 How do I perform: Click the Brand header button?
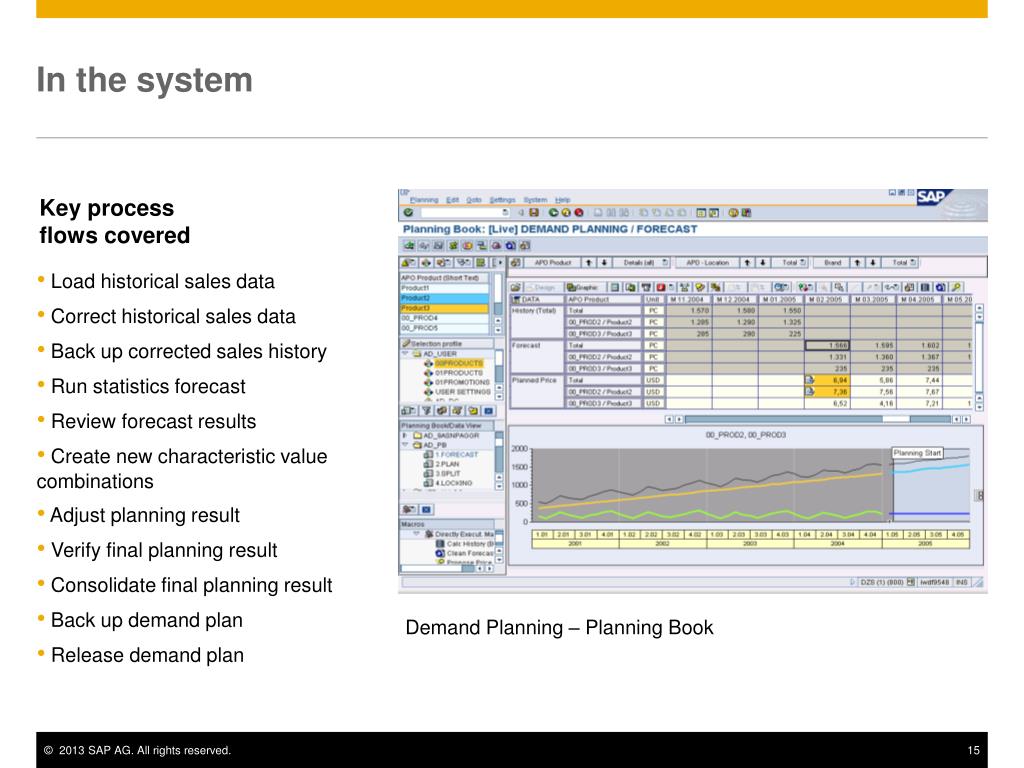pos(831,263)
